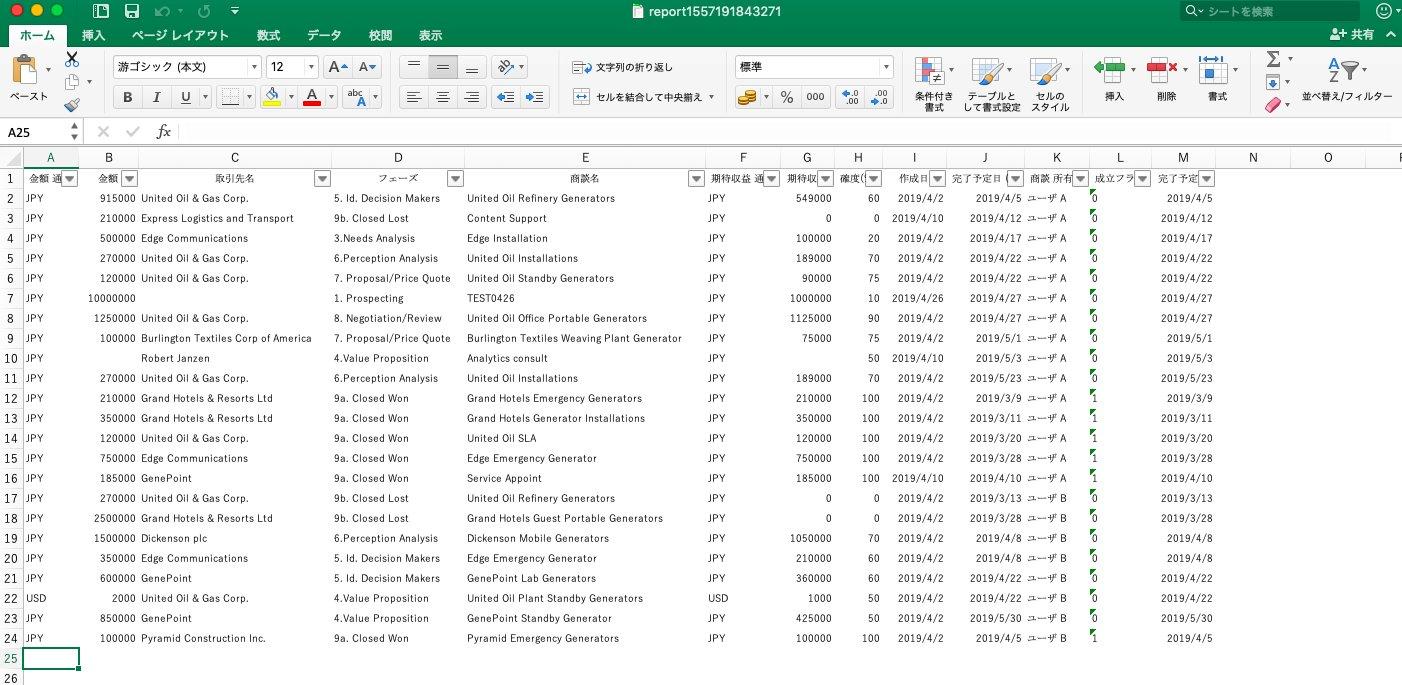Open the fill color dropdown arrow
This screenshot has width=1402, height=685.
[291, 97]
